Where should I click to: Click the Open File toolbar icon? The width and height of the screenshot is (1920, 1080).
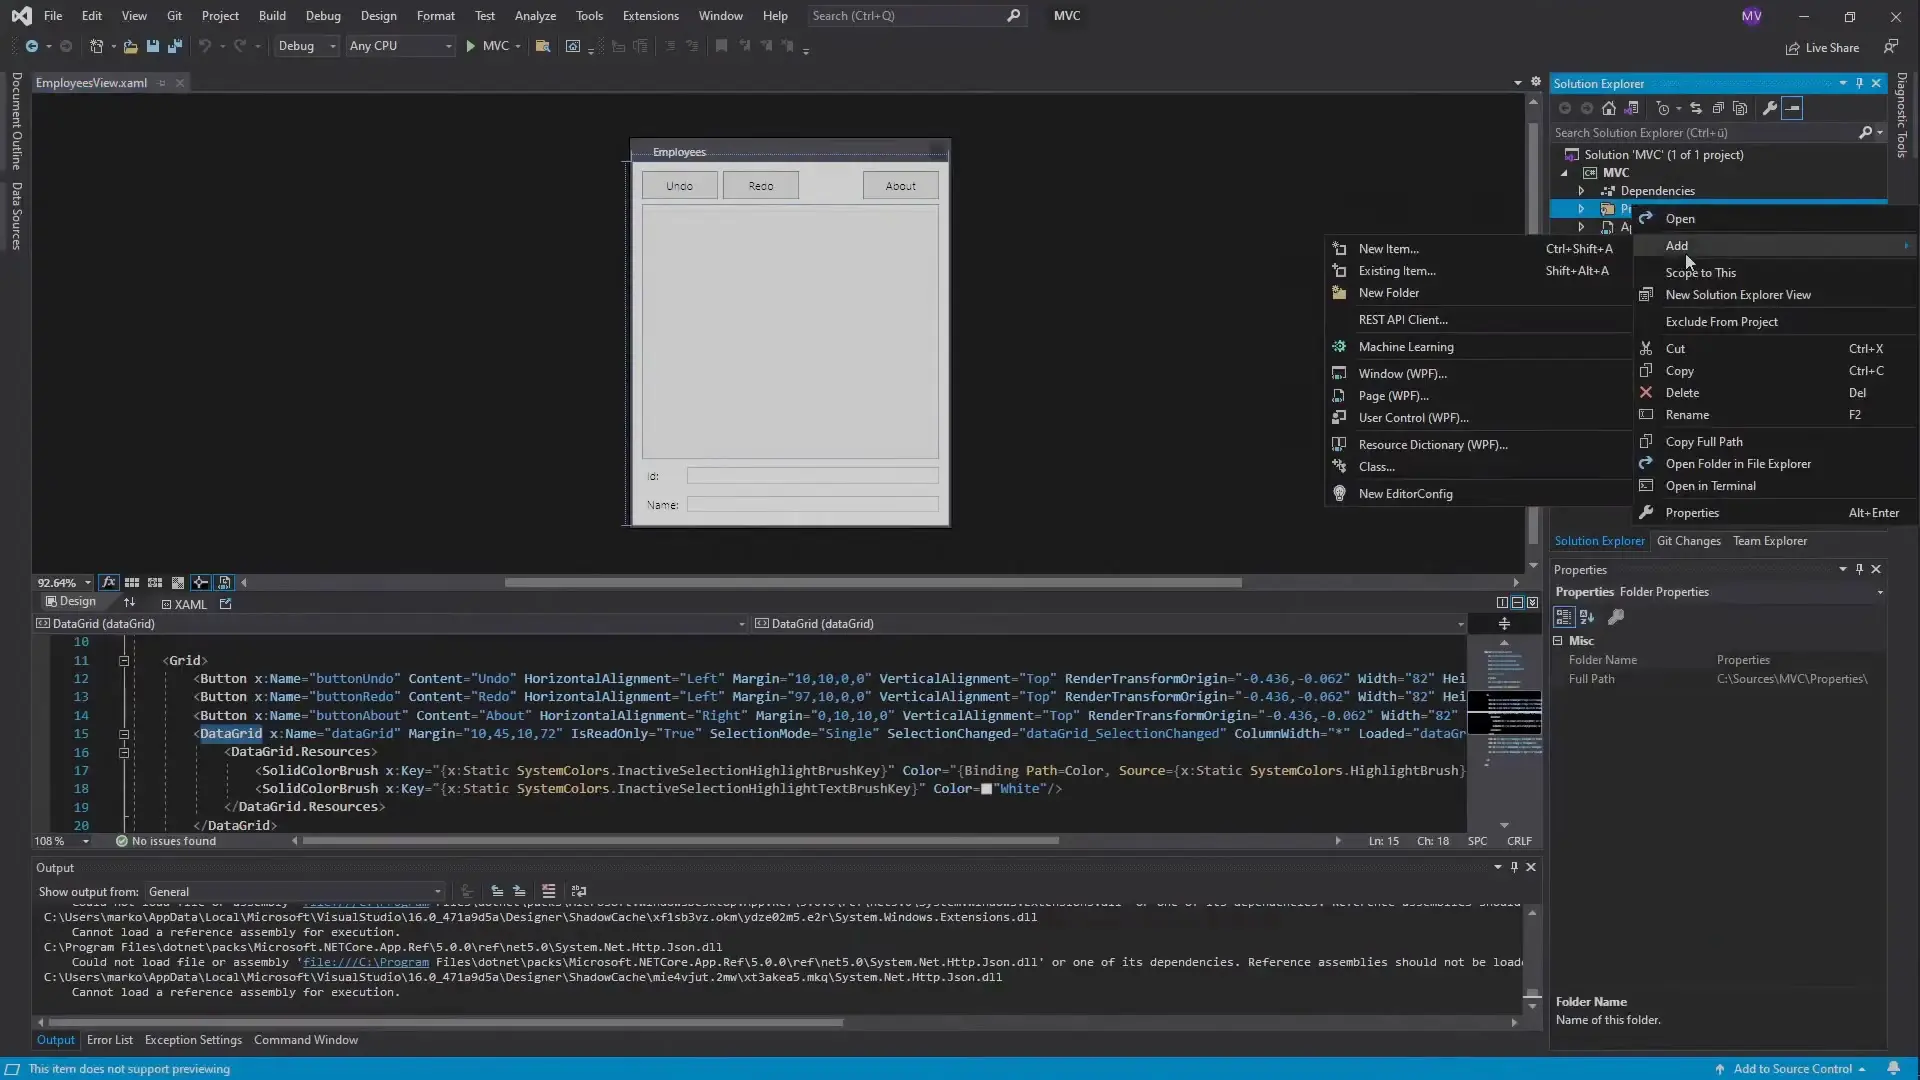coord(130,46)
